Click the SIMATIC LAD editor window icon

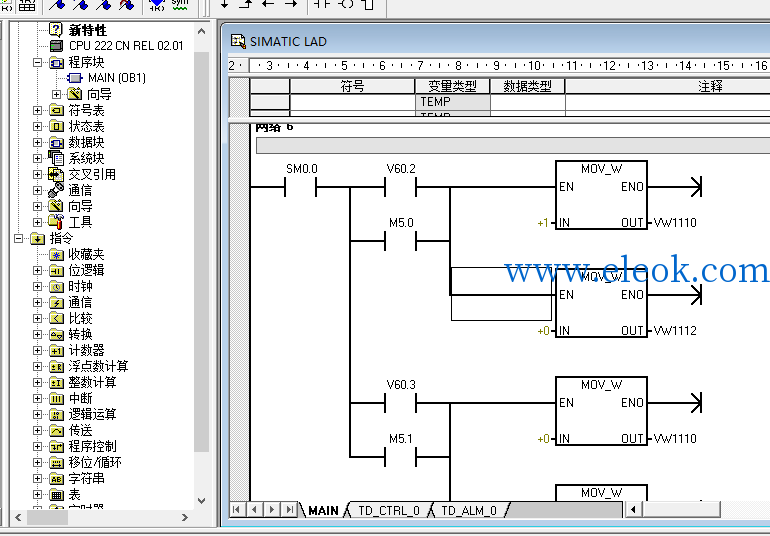pyautogui.click(x=238, y=41)
